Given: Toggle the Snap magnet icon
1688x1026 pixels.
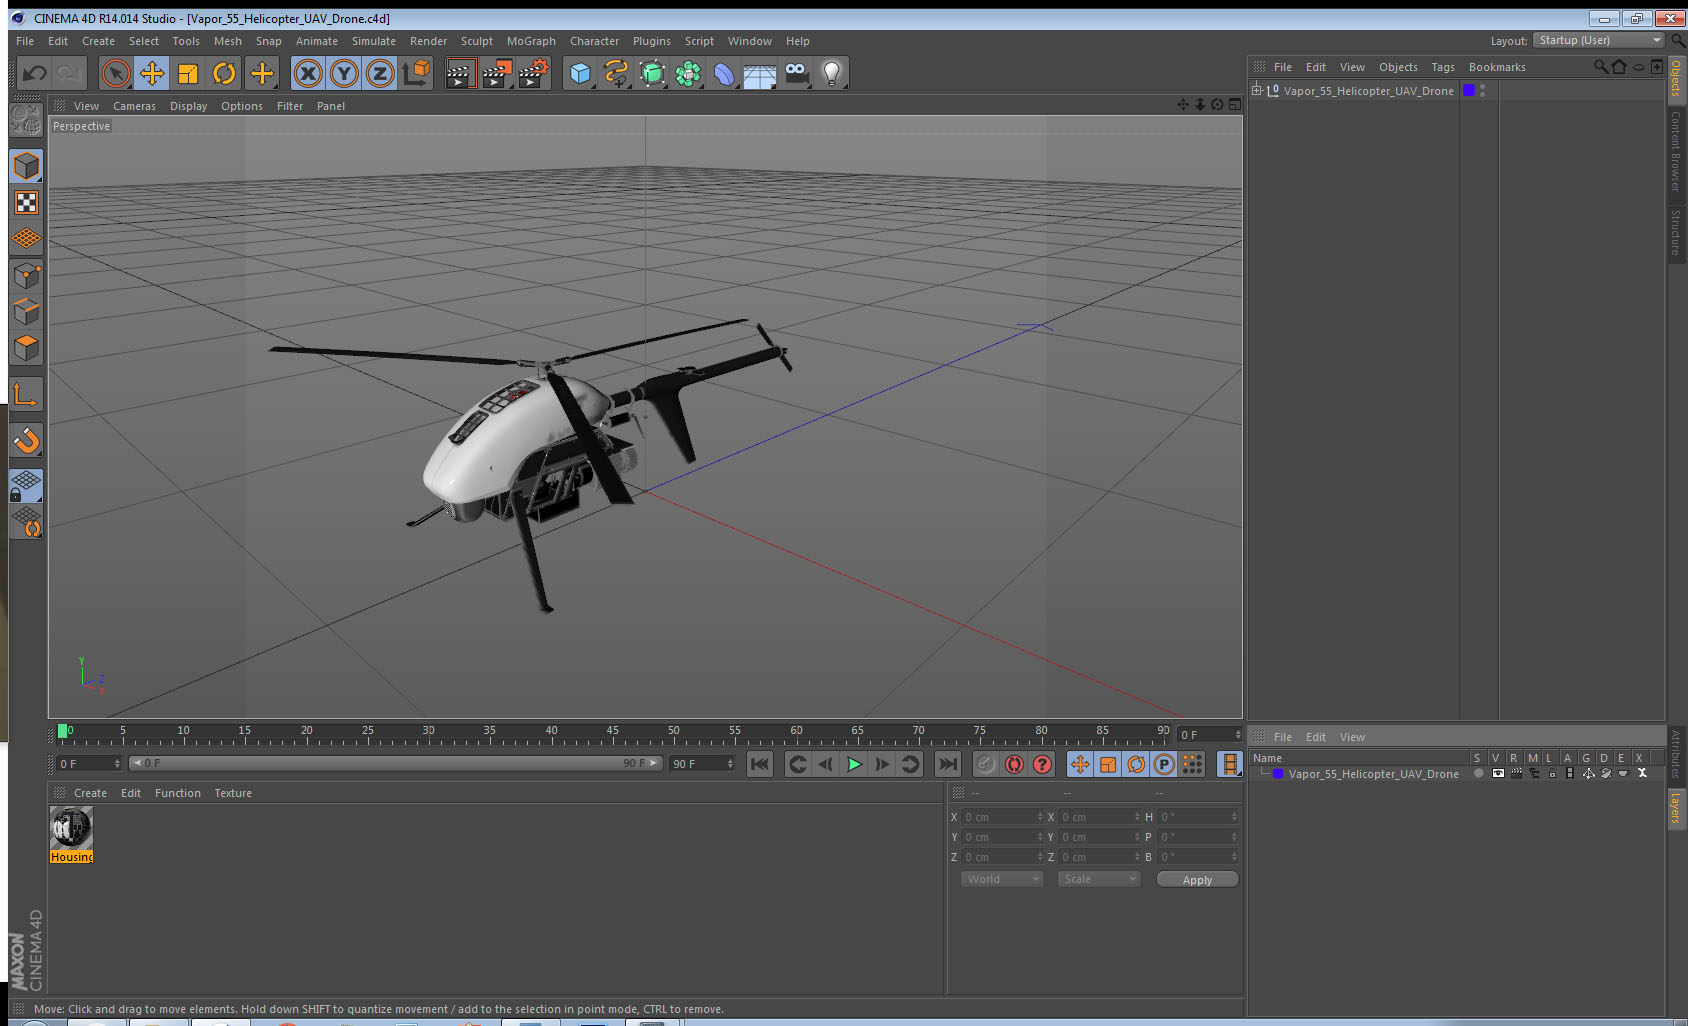Looking at the screenshot, I should (26, 440).
